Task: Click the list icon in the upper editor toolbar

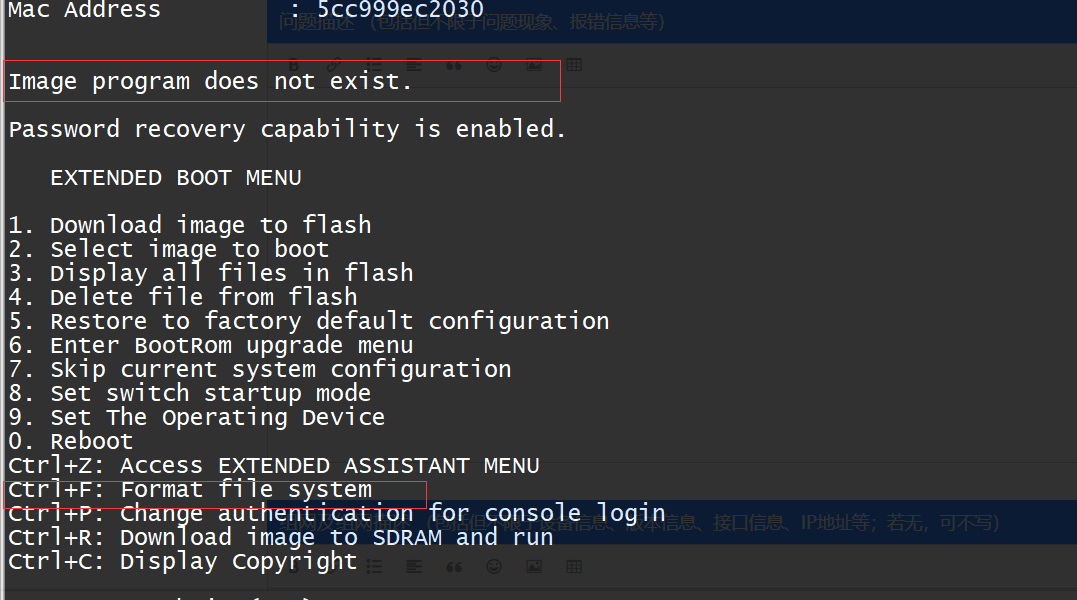Action: (x=374, y=66)
